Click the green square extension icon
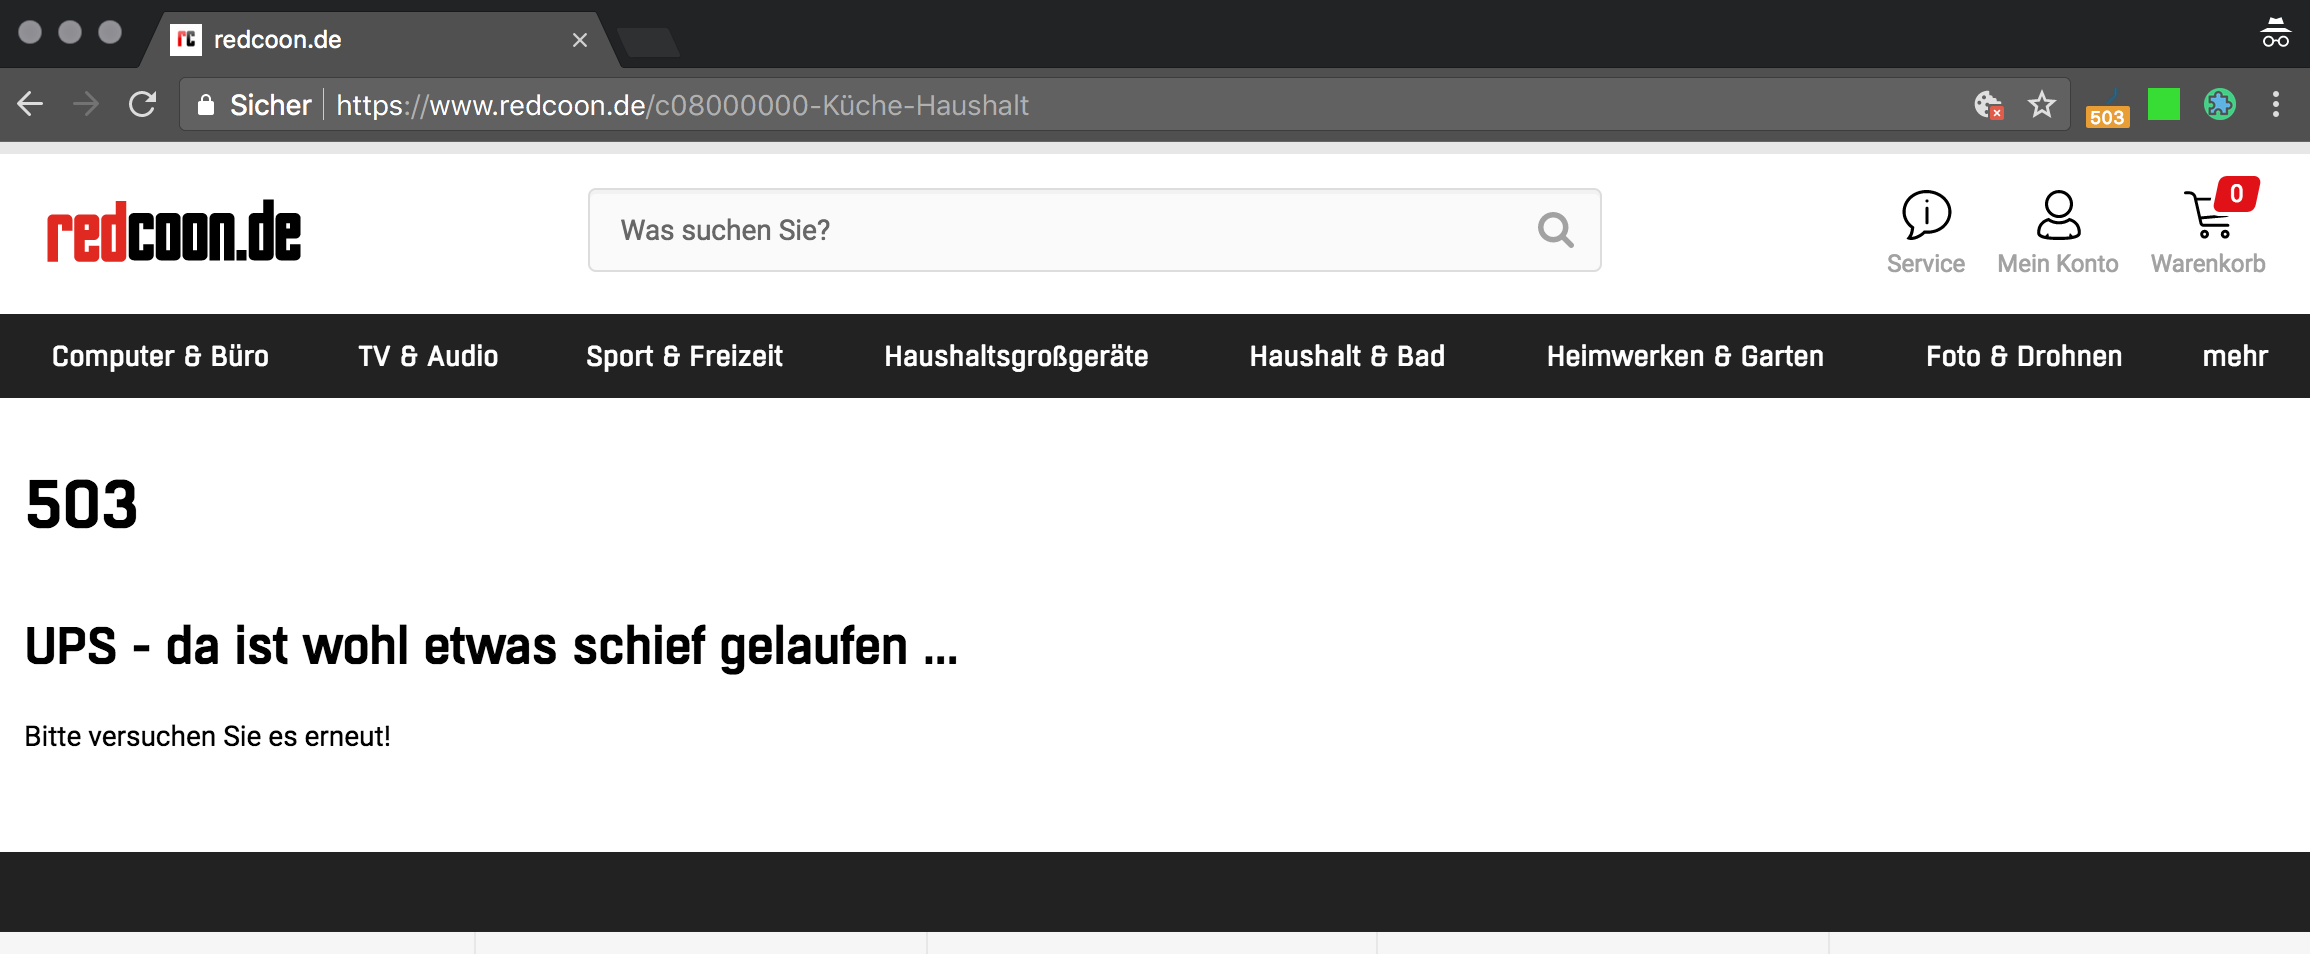The height and width of the screenshot is (954, 2310). click(x=2164, y=104)
